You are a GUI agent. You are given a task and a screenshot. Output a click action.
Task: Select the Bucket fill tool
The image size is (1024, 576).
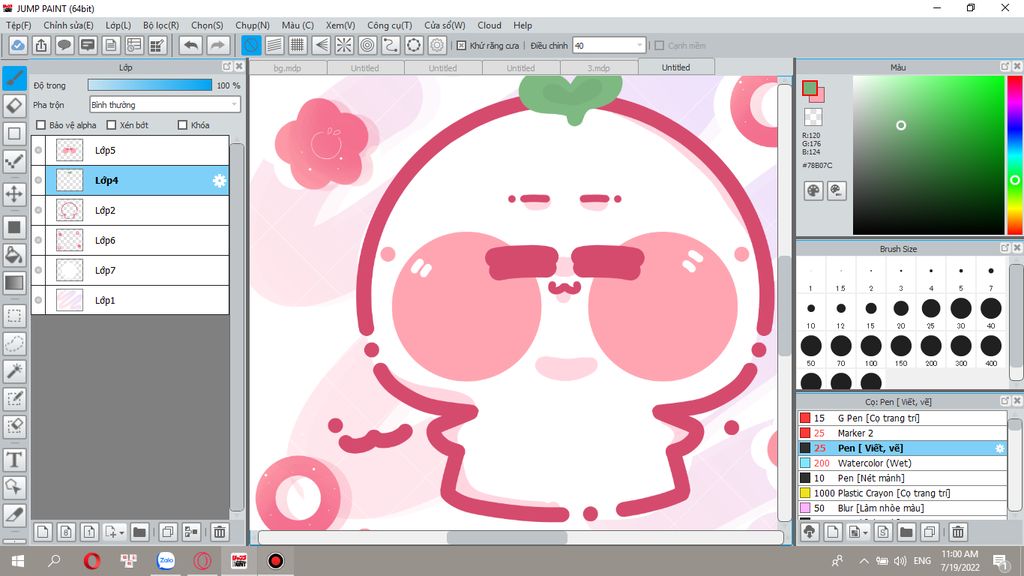(14, 255)
